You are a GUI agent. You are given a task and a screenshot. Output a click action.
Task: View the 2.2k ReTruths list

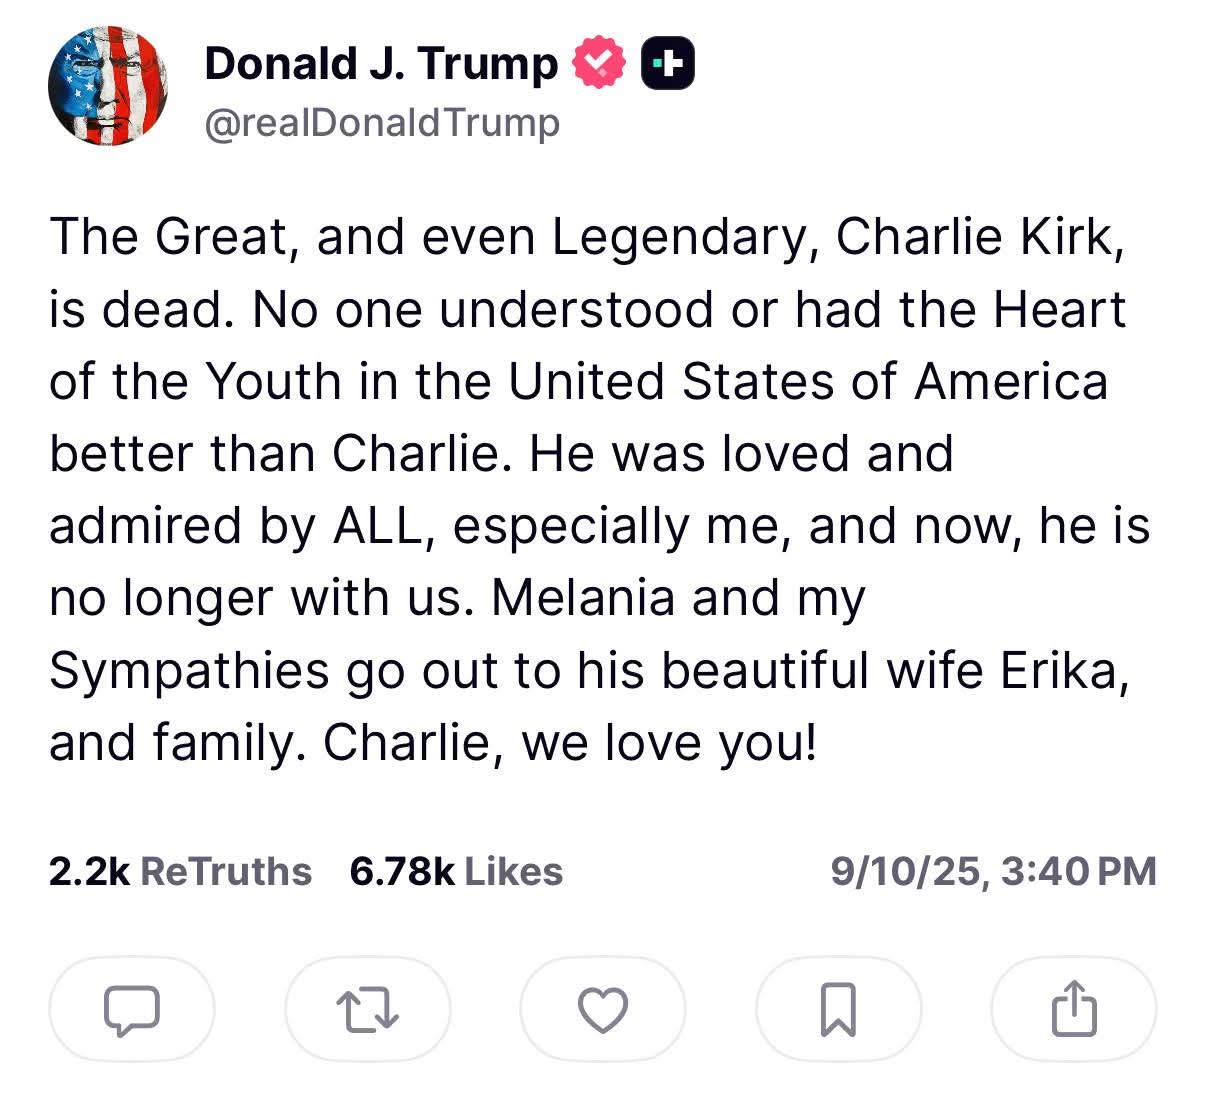click(180, 871)
